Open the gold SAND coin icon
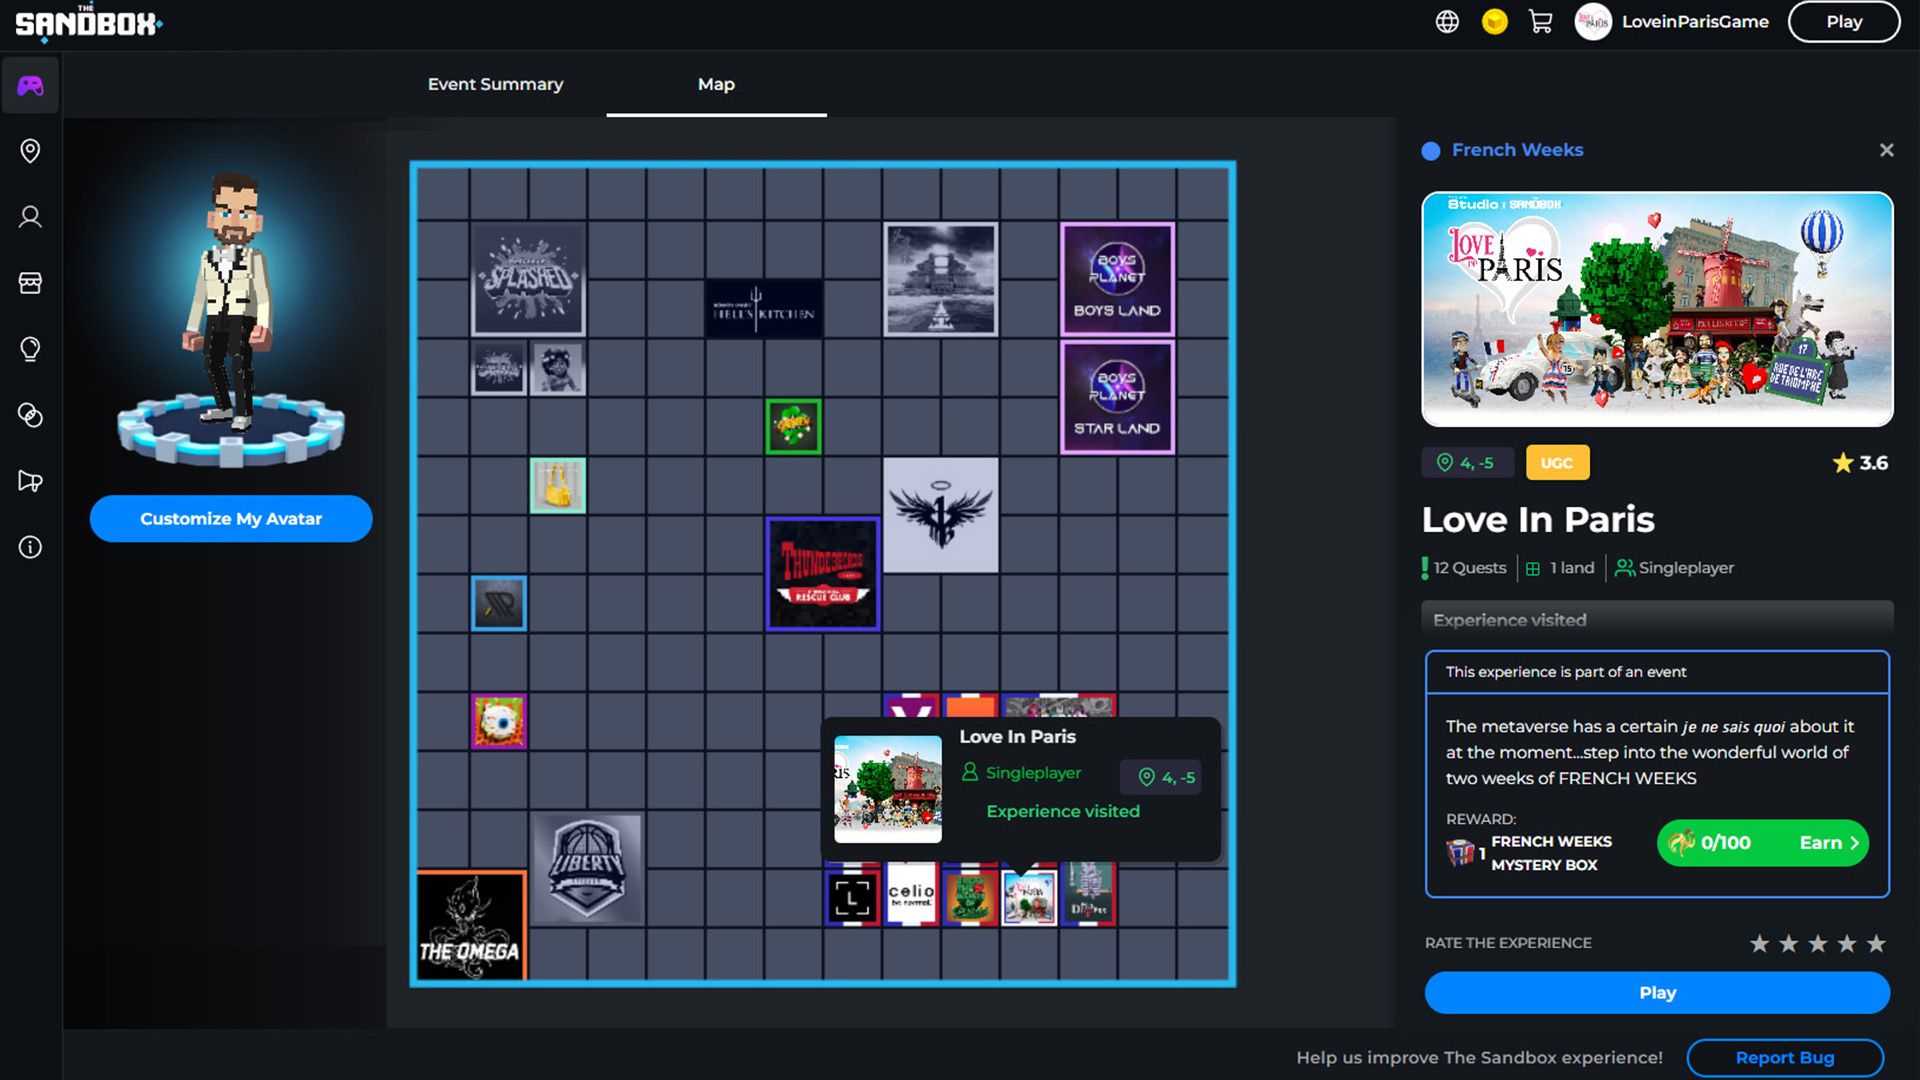This screenshot has width=1920, height=1080. click(x=1494, y=22)
